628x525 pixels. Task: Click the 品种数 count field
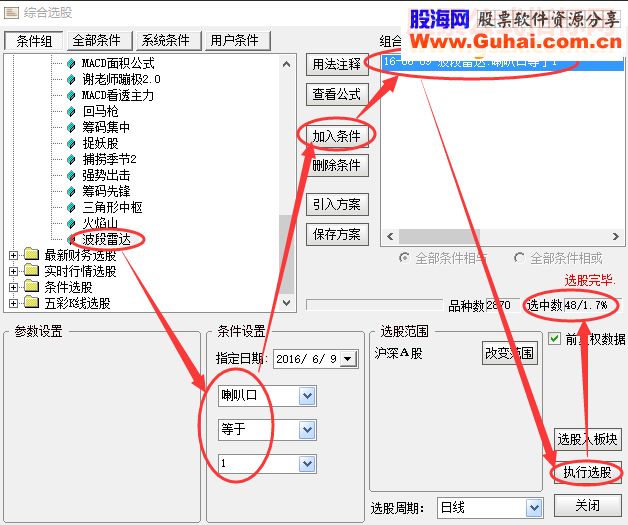503,305
